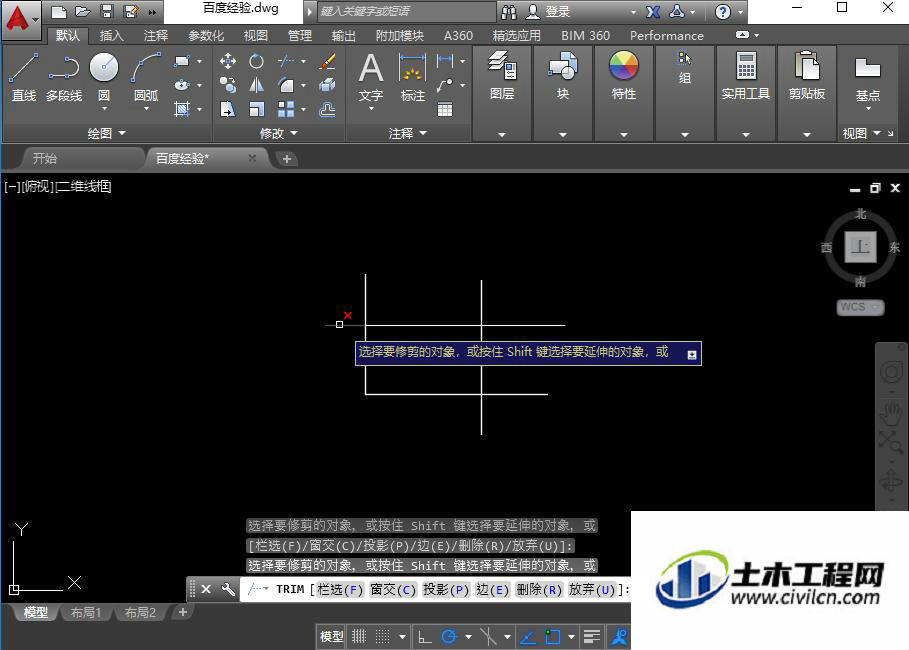The height and width of the screenshot is (650, 909).
Task: Choose the 投影(P) command option
Action: pos(446,590)
